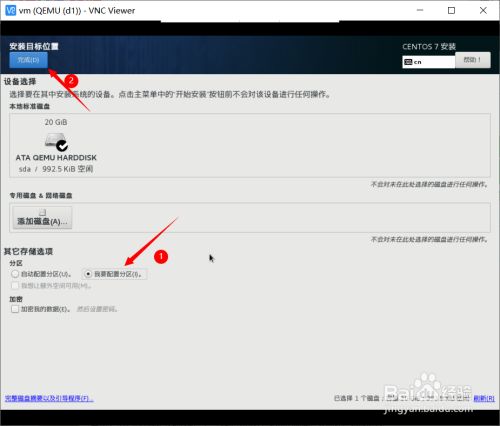500x426 pixels.
Task: Click the sda / 992.5 KiB free text
Action: (56, 169)
